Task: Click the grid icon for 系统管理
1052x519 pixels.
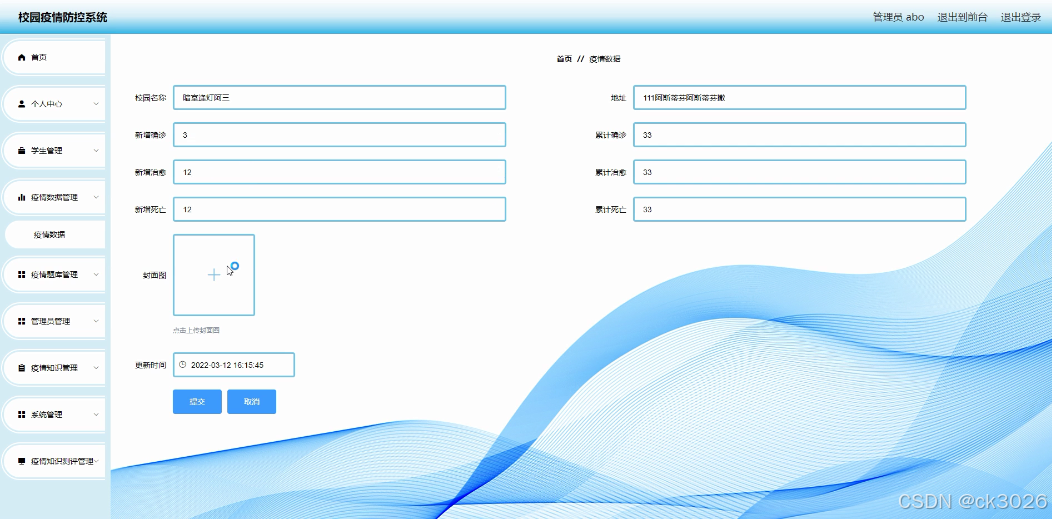Action: (x=21, y=414)
